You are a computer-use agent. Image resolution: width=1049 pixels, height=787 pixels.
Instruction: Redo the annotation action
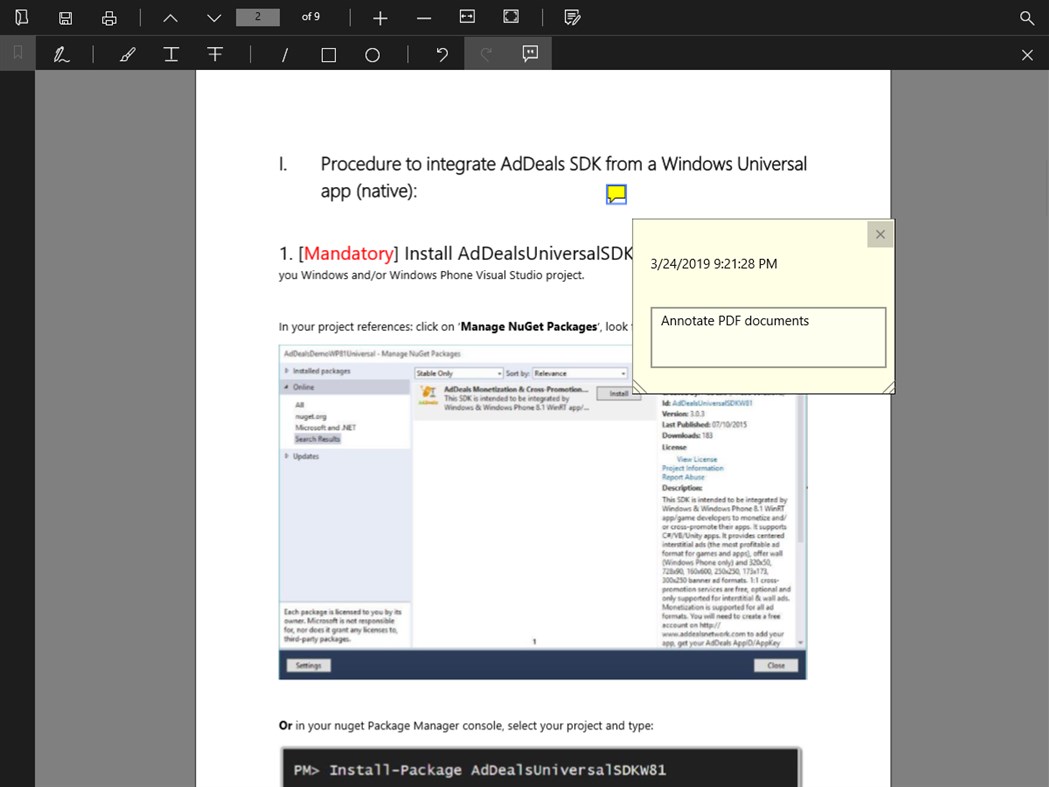[486, 54]
